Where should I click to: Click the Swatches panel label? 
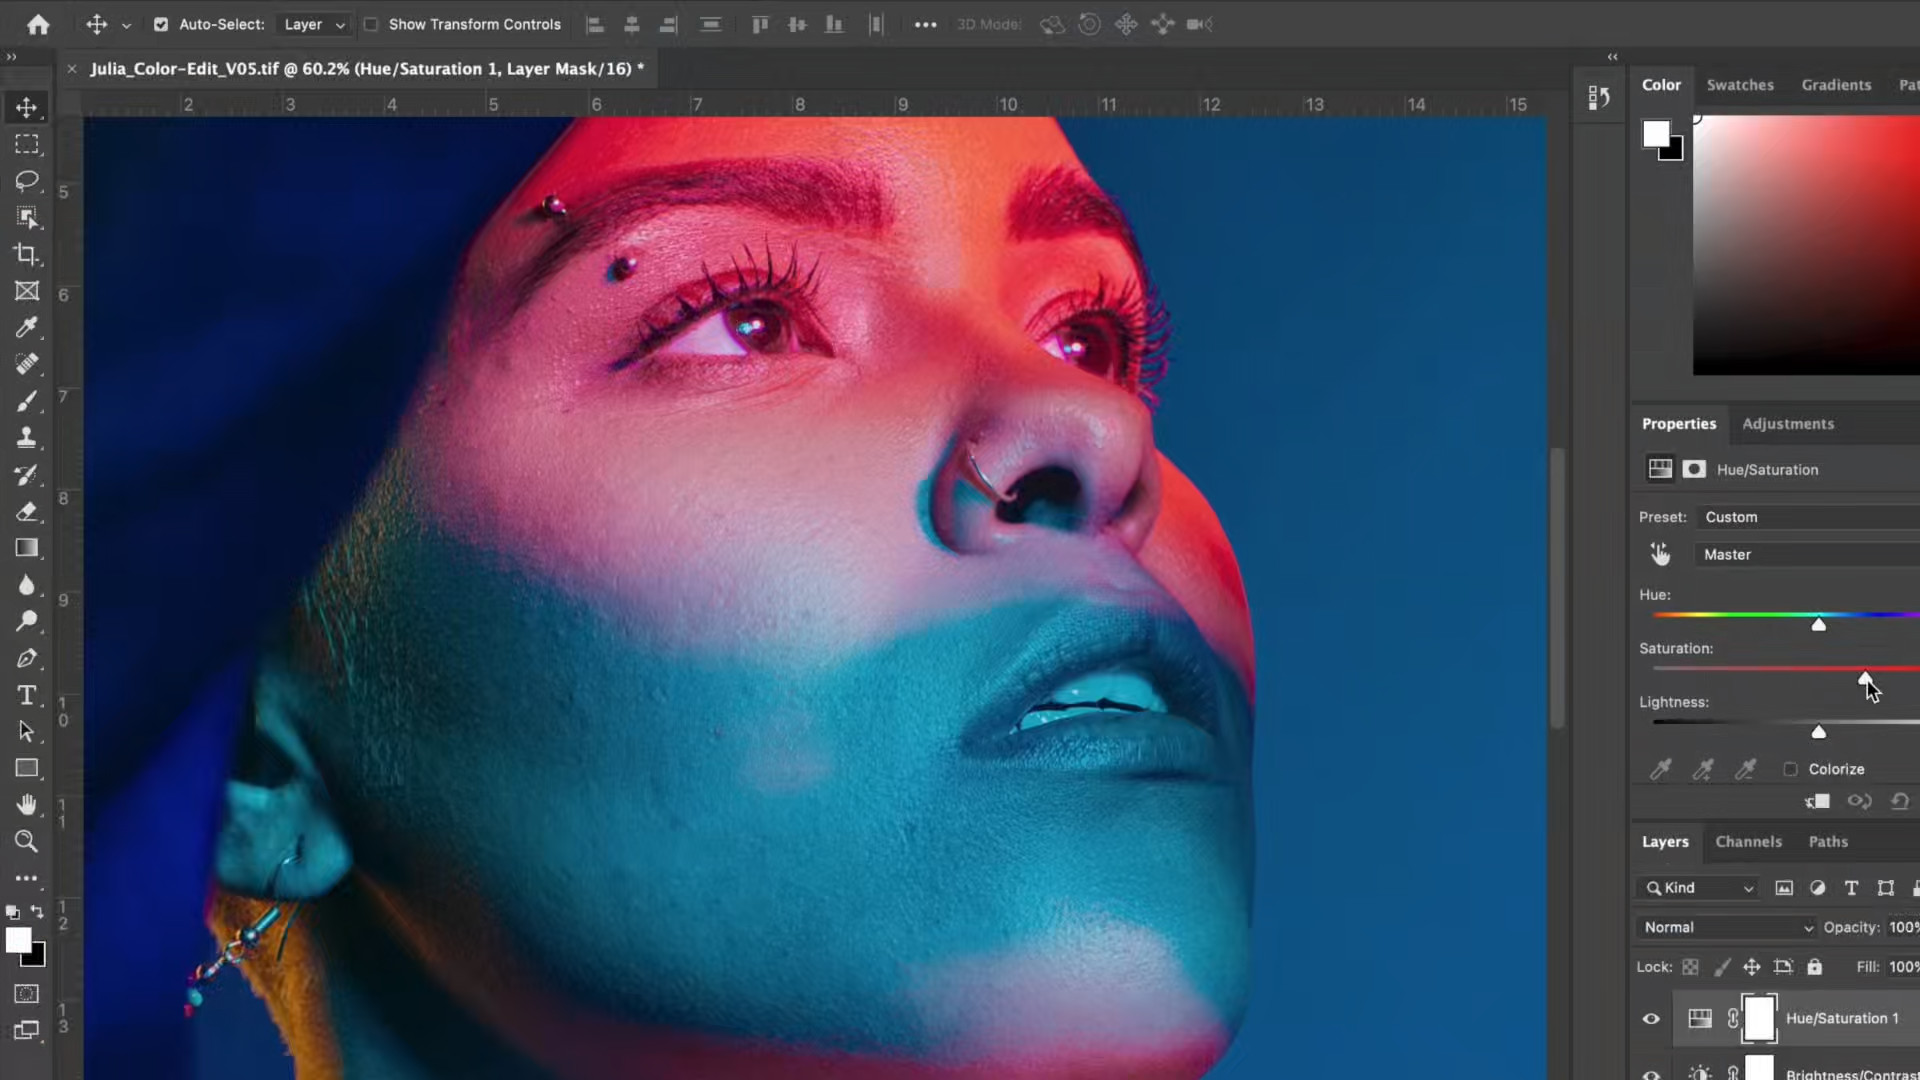coord(1739,85)
